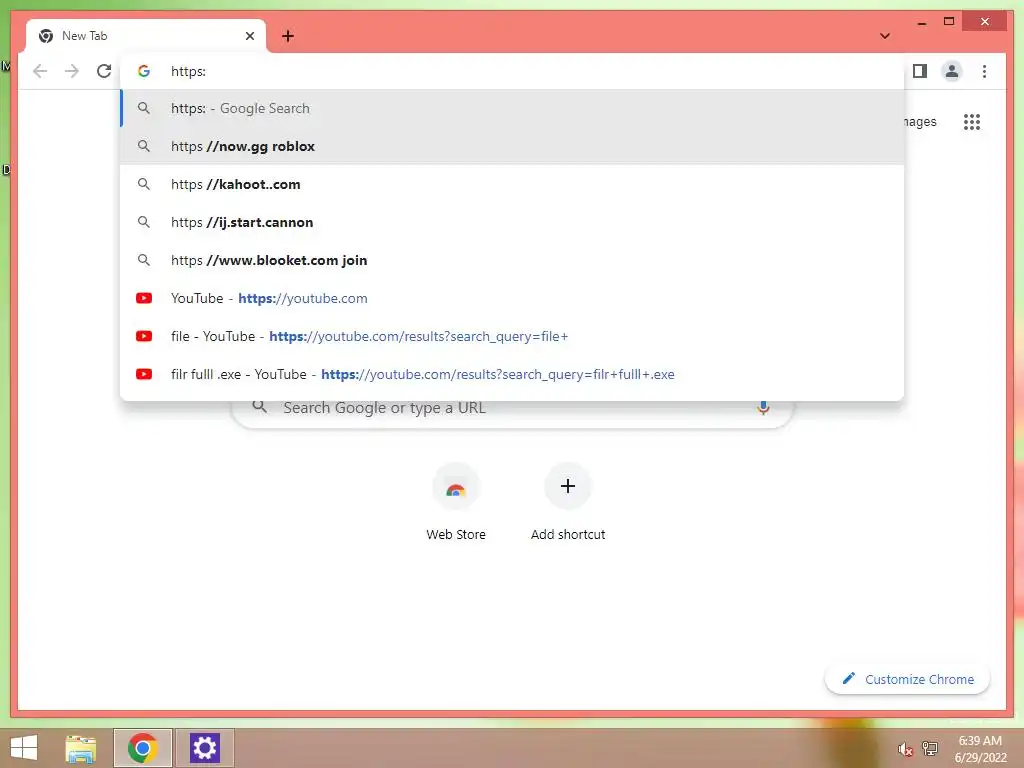
Task: Click the muted volume tray icon
Action: click(904, 749)
